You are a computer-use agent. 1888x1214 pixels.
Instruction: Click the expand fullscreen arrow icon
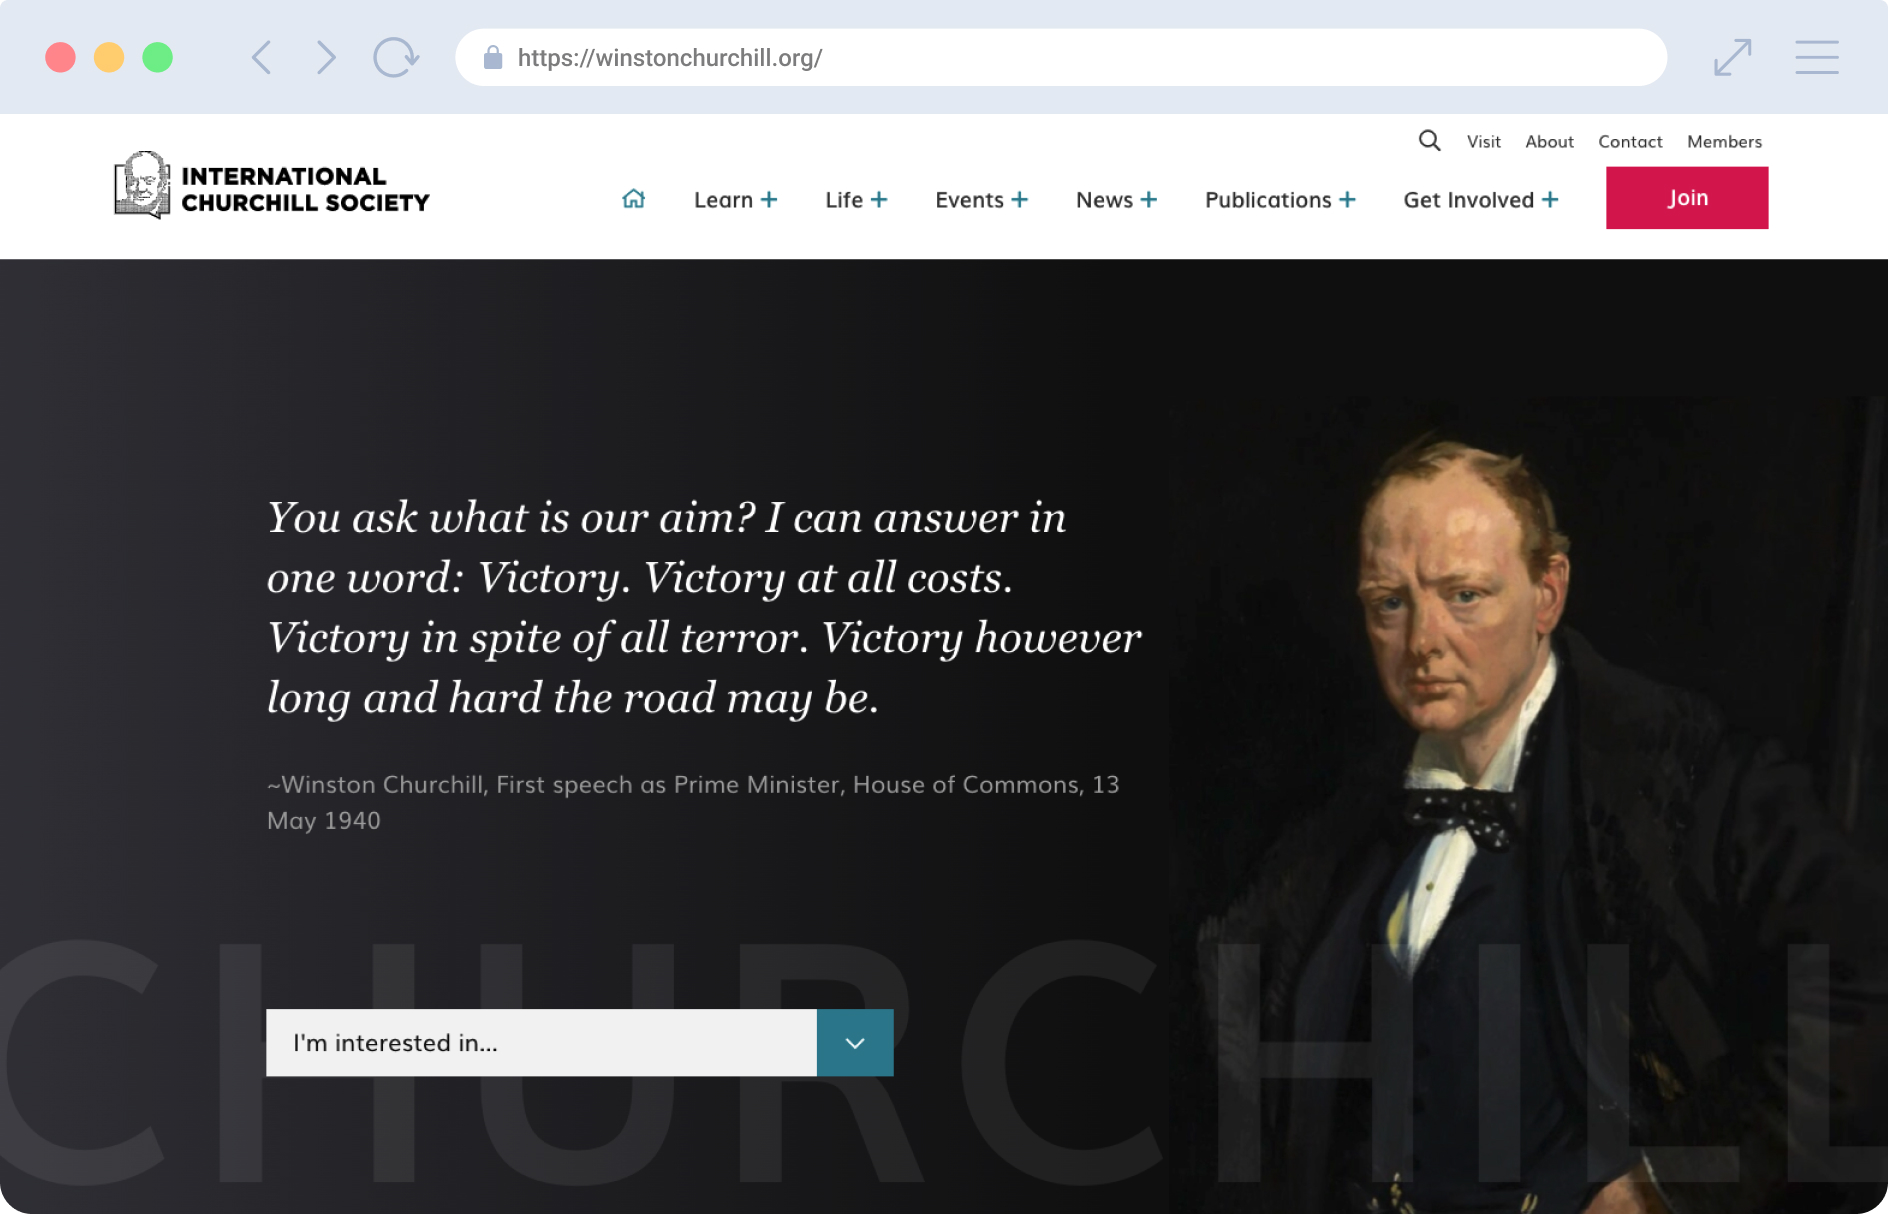(1732, 57)
